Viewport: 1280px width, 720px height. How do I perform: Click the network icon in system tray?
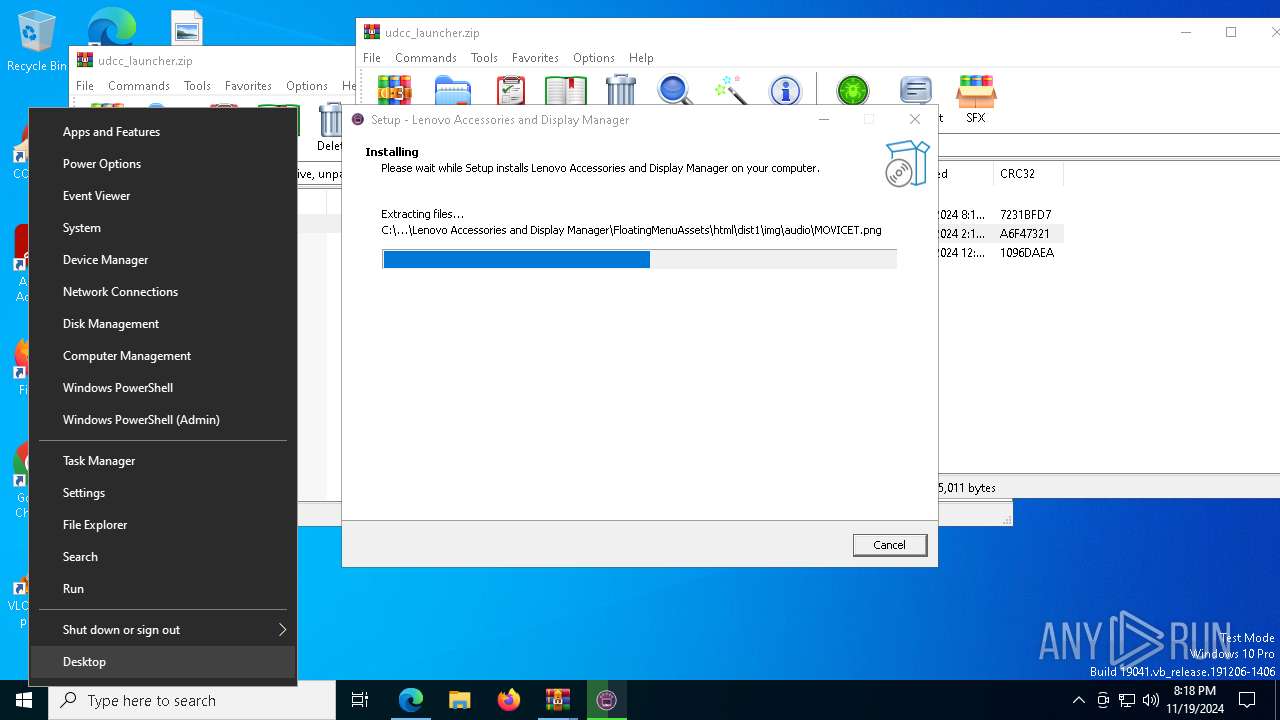pos(1127,700)
